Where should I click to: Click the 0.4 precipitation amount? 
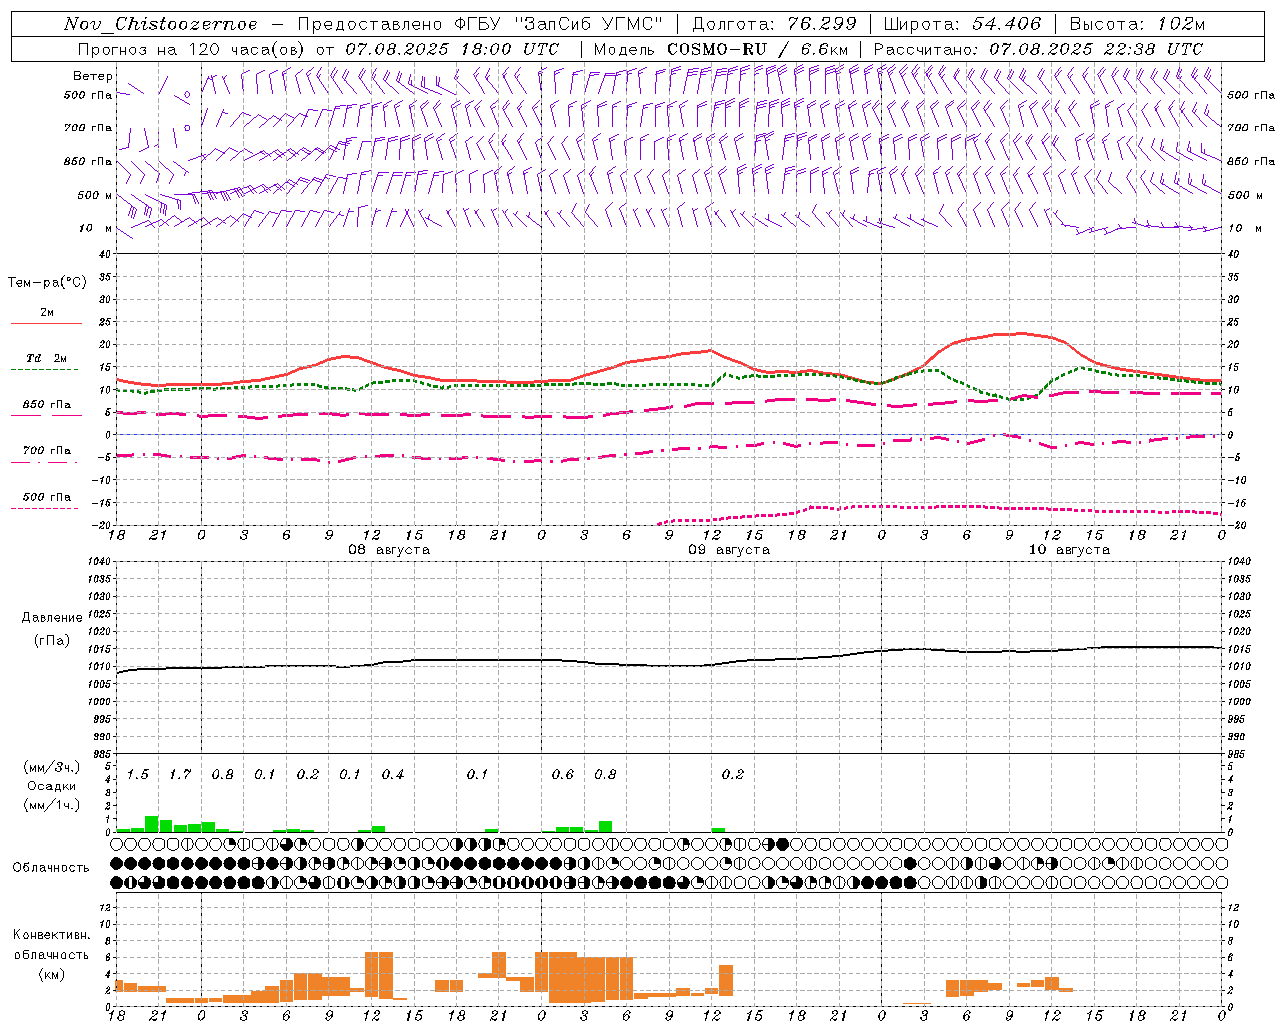point(393,775)
